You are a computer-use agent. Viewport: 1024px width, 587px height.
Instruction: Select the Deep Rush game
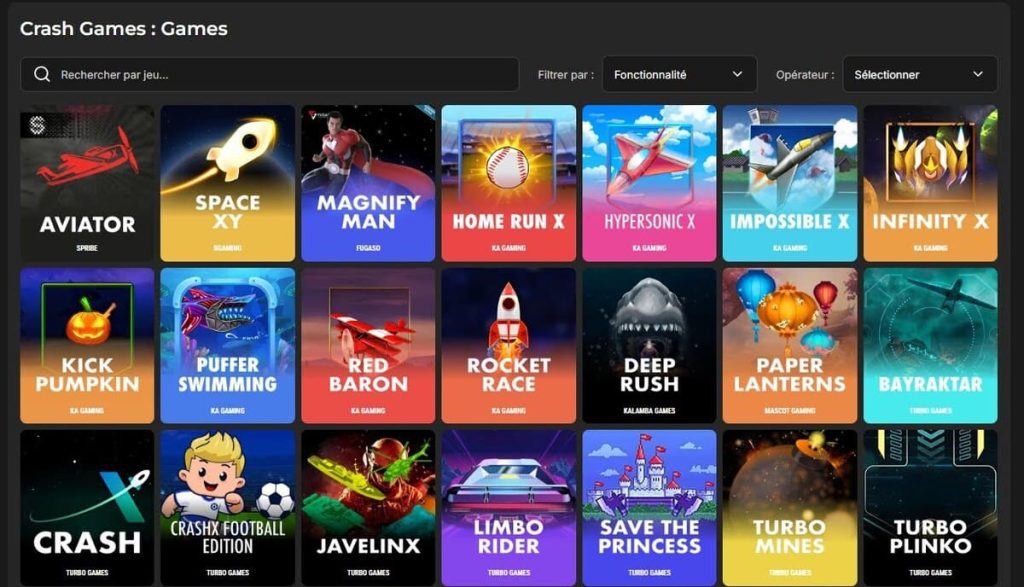pyautogui.click(x=649, y=345)
